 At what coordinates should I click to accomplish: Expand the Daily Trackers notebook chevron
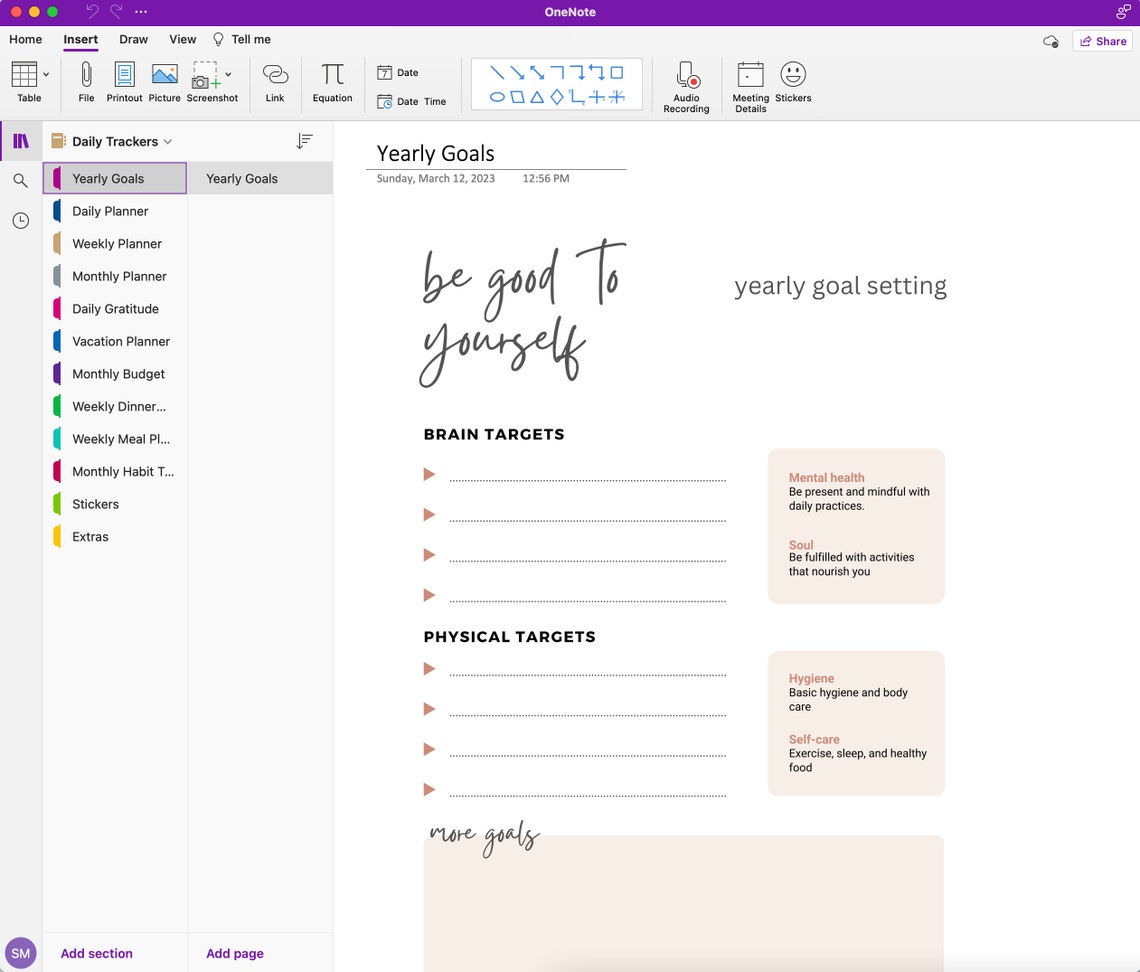[x=168, y=141]
